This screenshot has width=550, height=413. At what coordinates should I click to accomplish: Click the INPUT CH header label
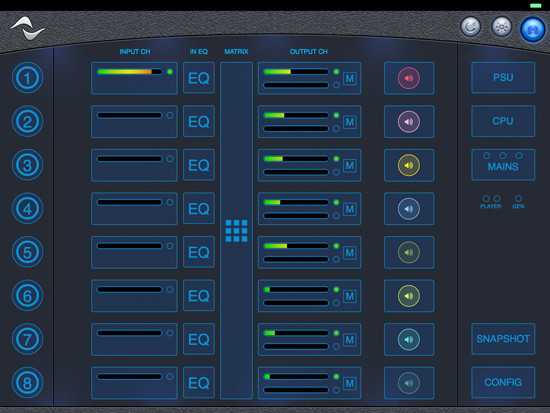click(135, 52)
